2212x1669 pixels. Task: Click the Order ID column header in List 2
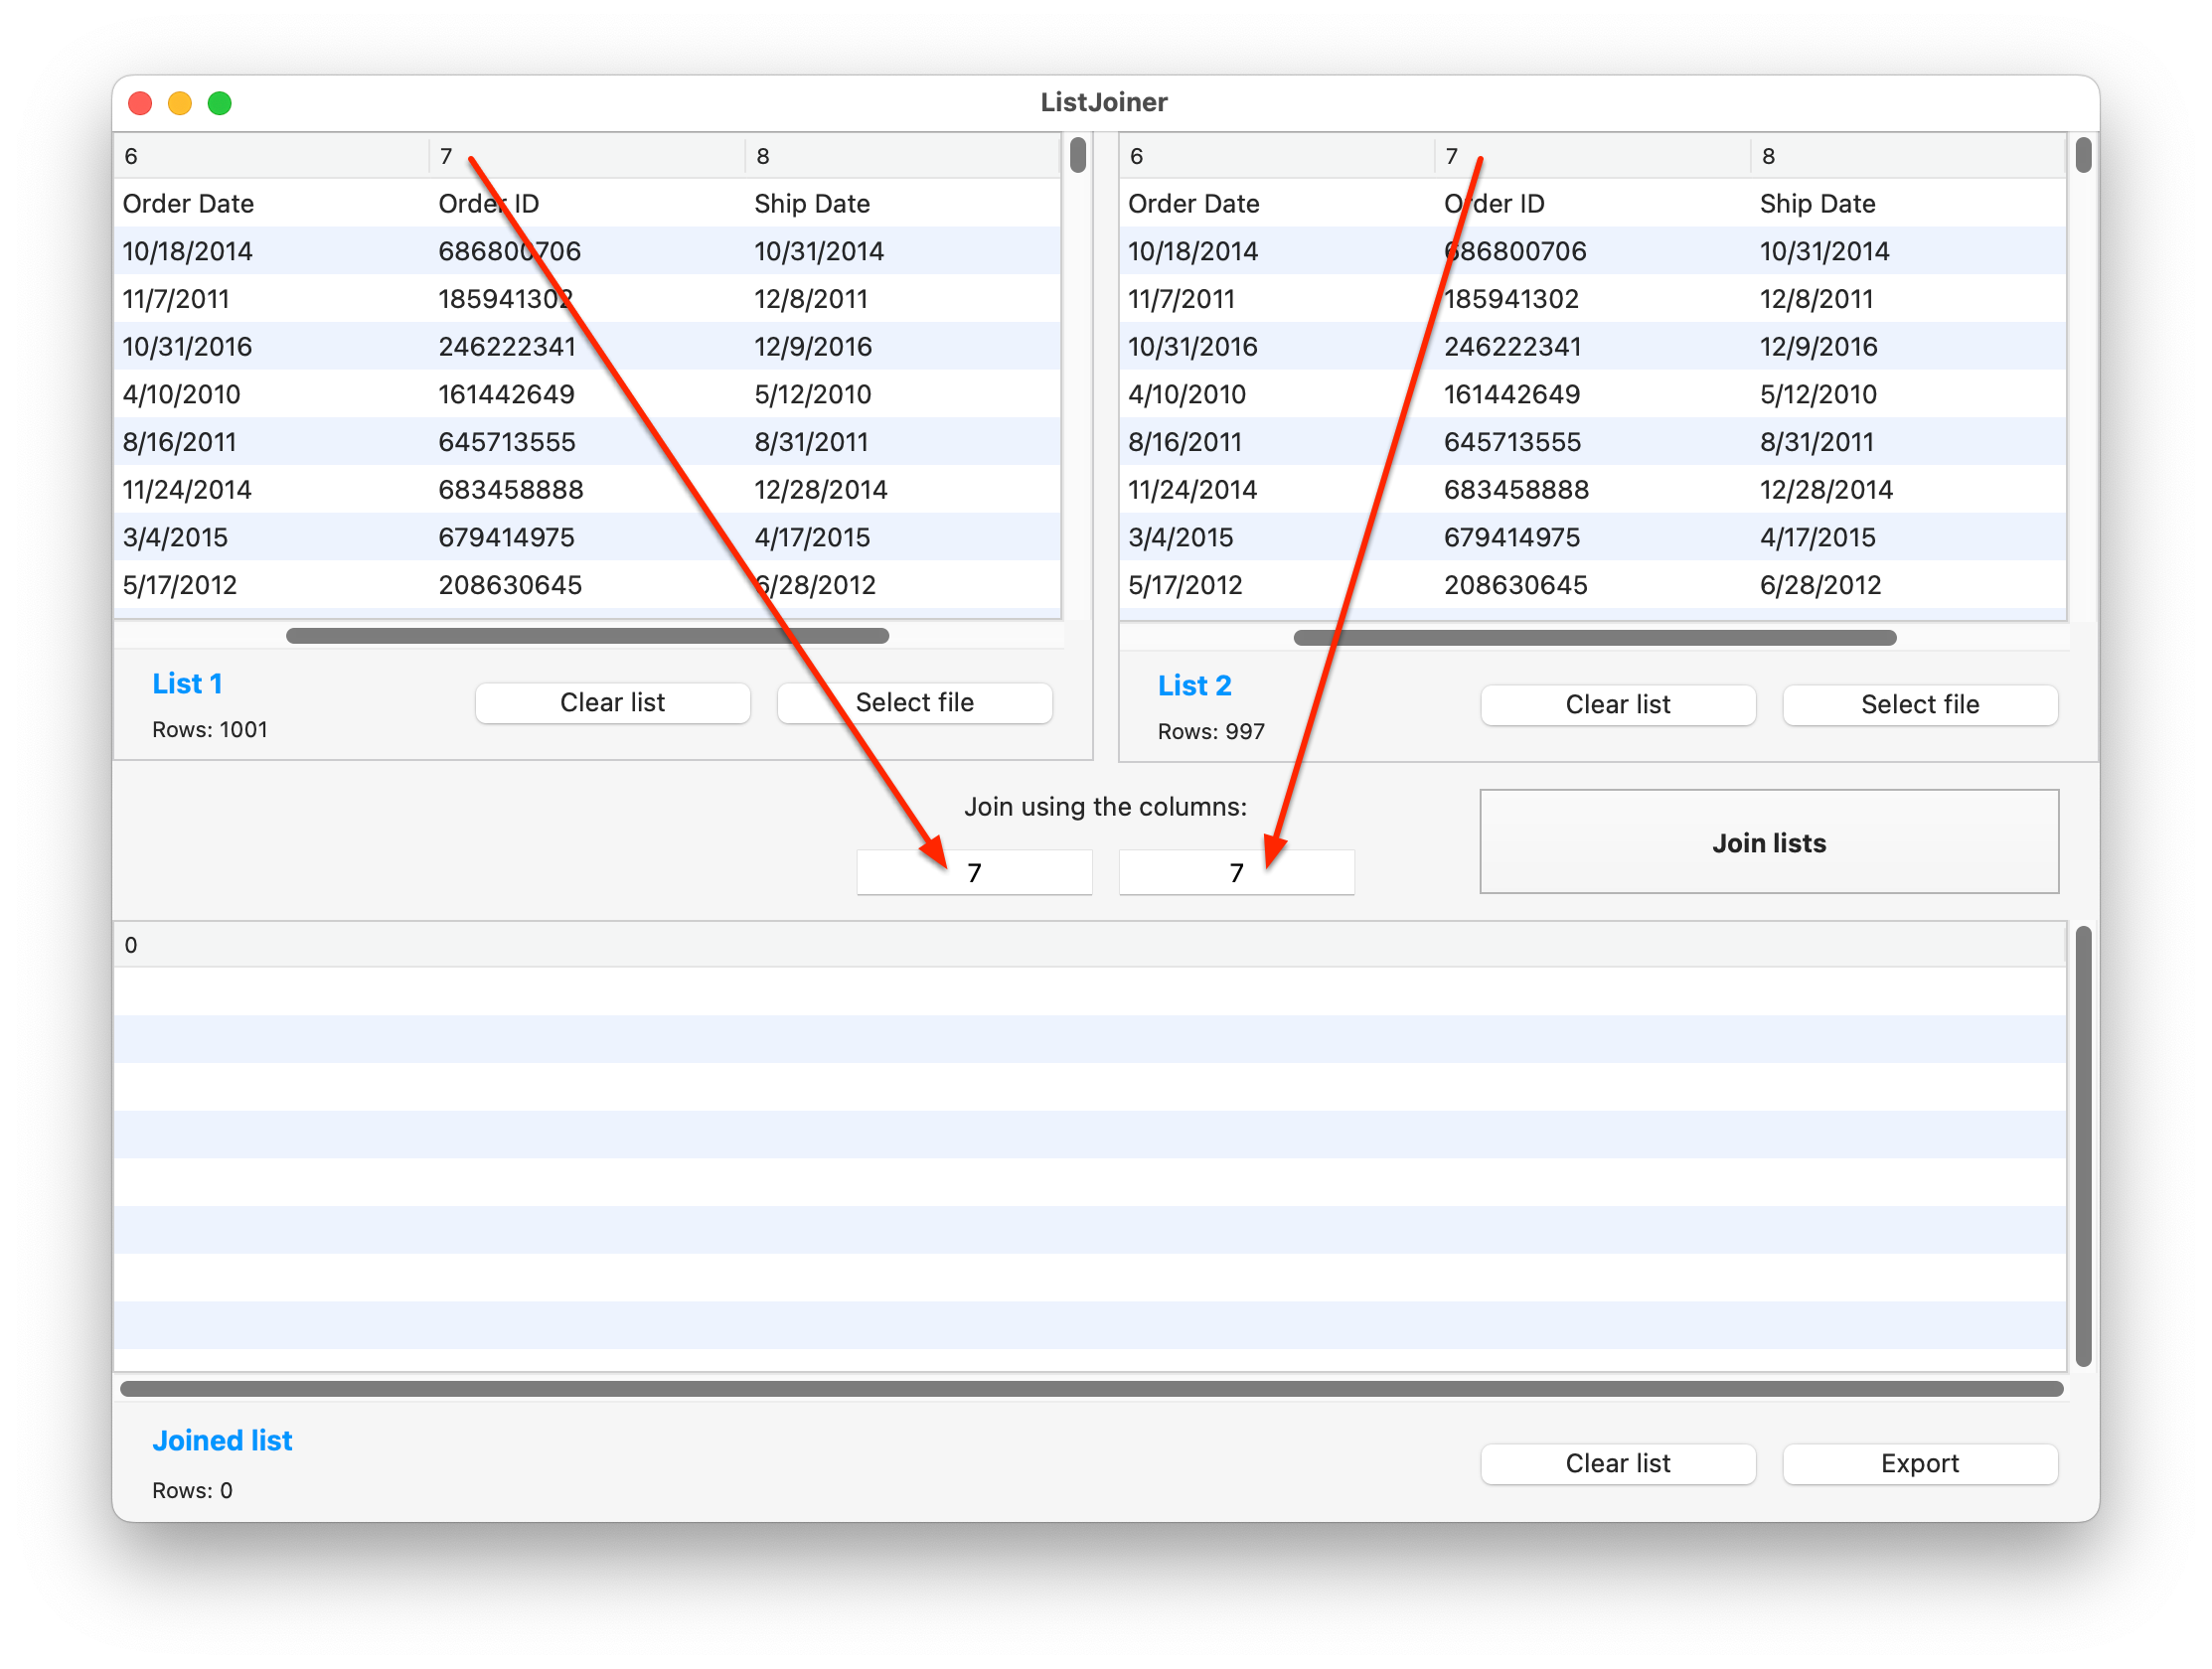pos(1494,203)
